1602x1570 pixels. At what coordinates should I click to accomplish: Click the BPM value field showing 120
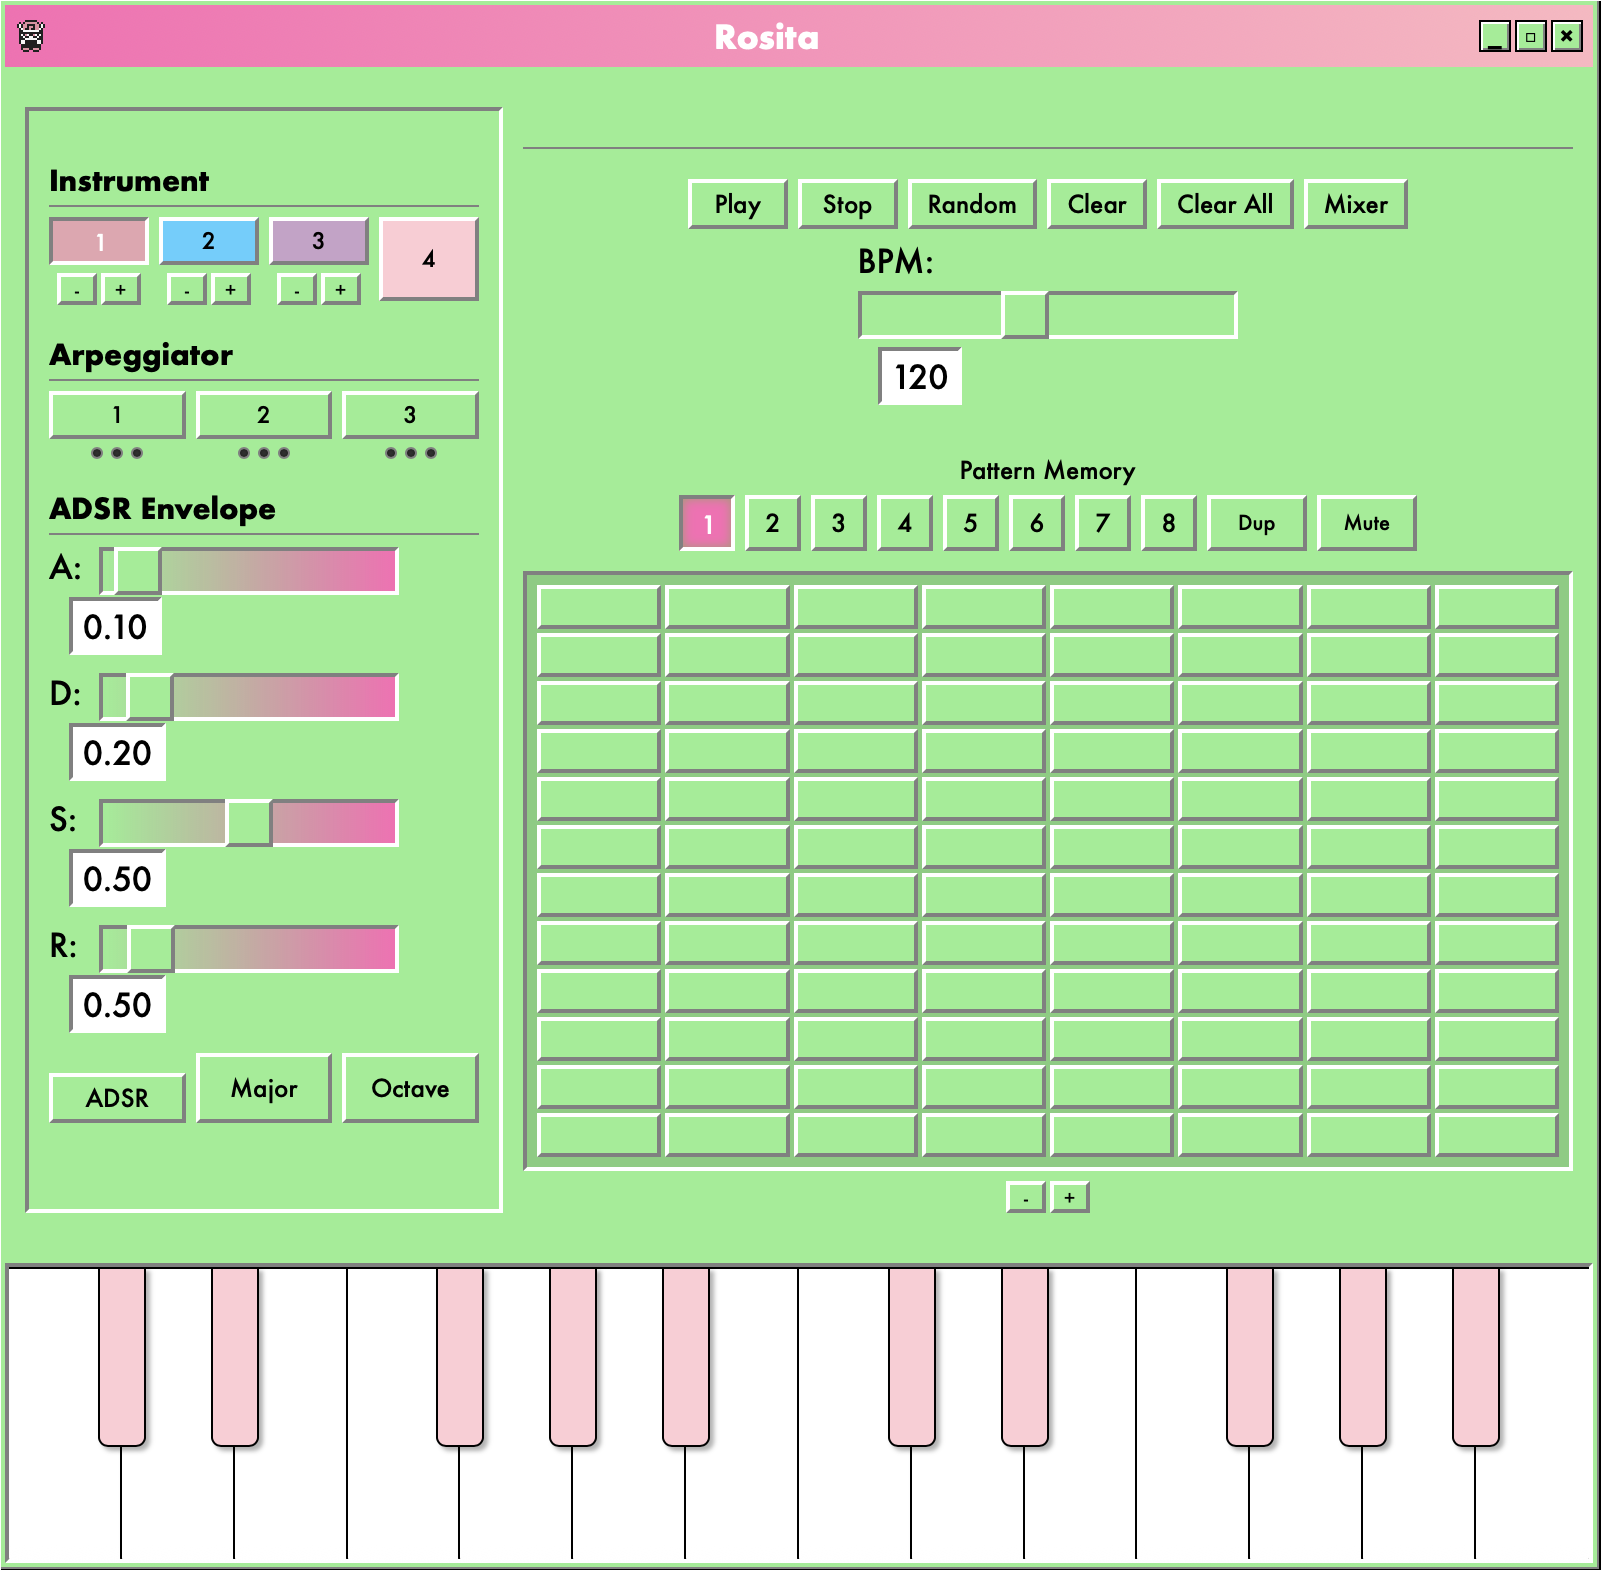pyautogui.click(x=920, y=377)
